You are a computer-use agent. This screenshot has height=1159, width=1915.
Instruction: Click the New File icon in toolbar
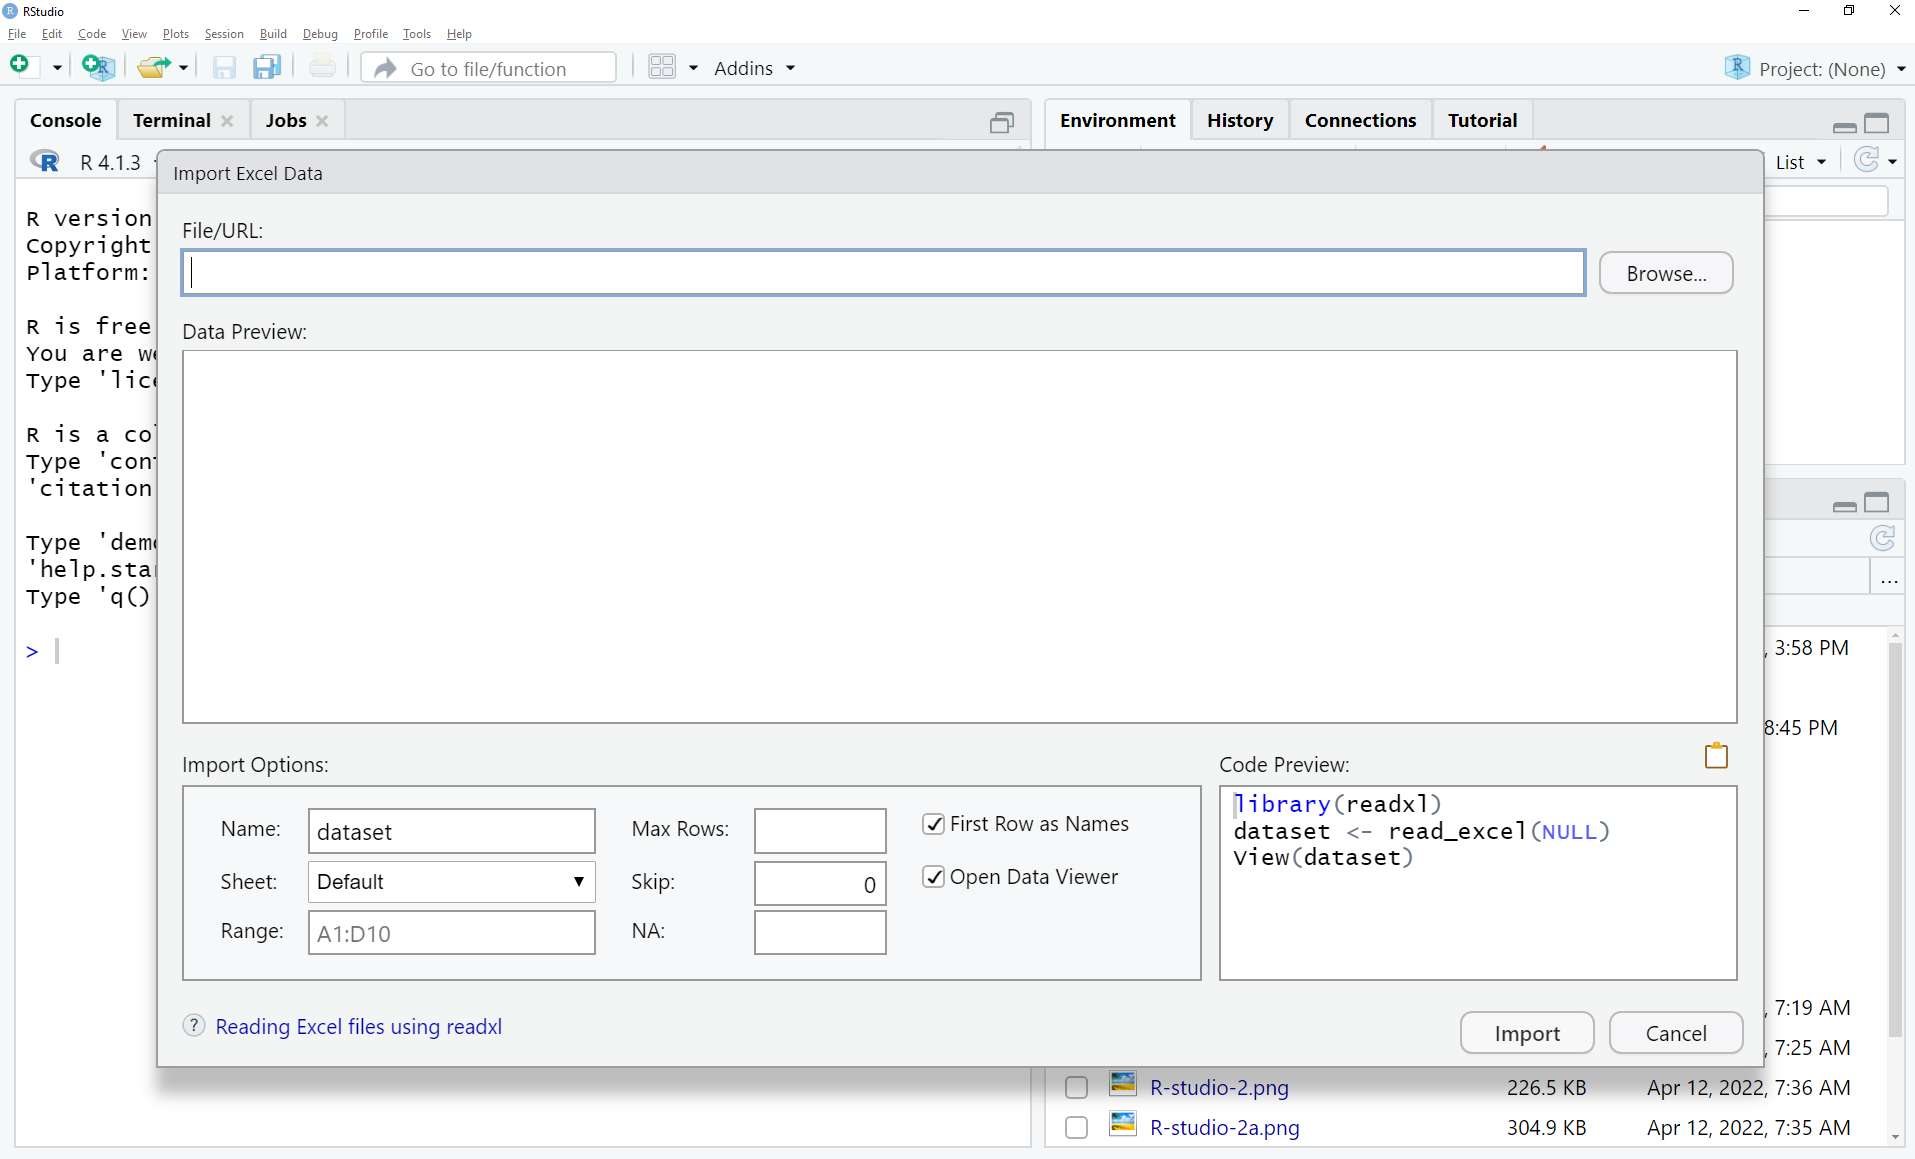(20, 67)
